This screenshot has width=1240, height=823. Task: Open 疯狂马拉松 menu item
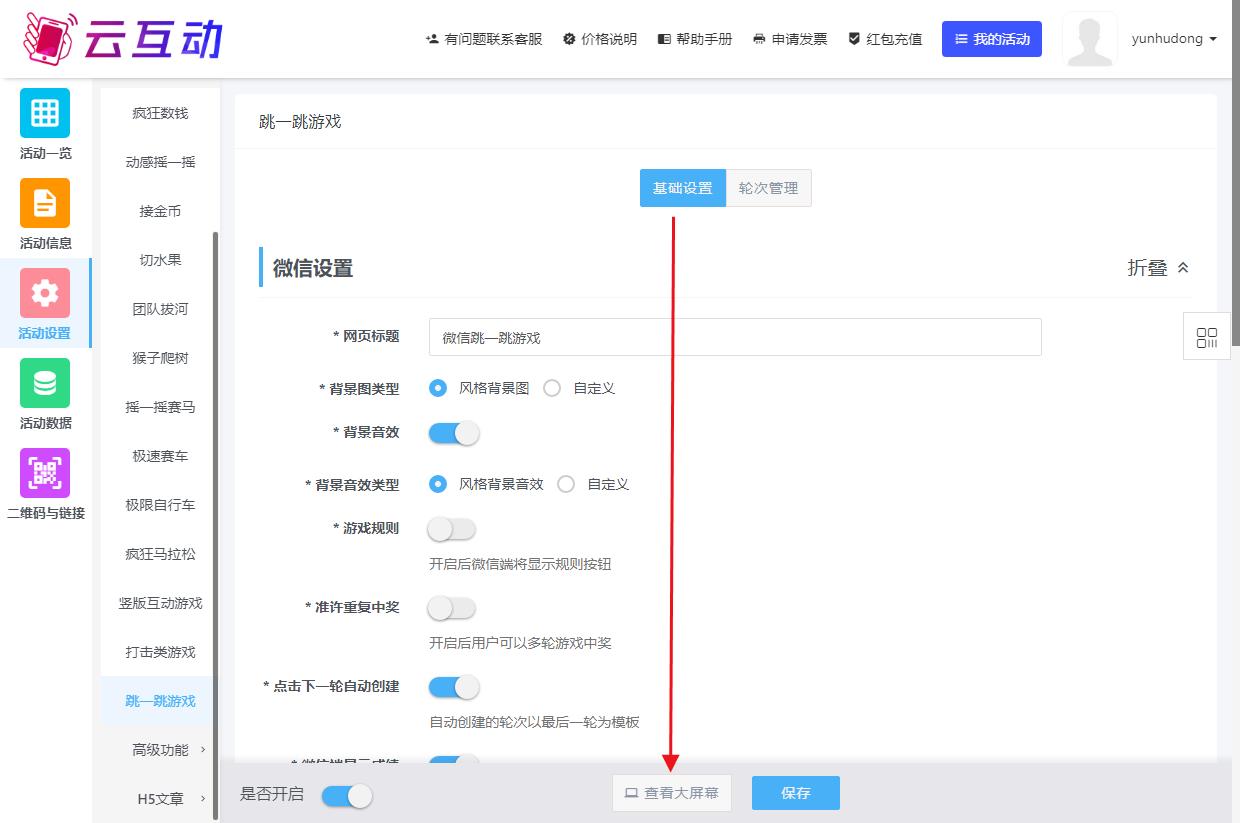pos(160,554)
